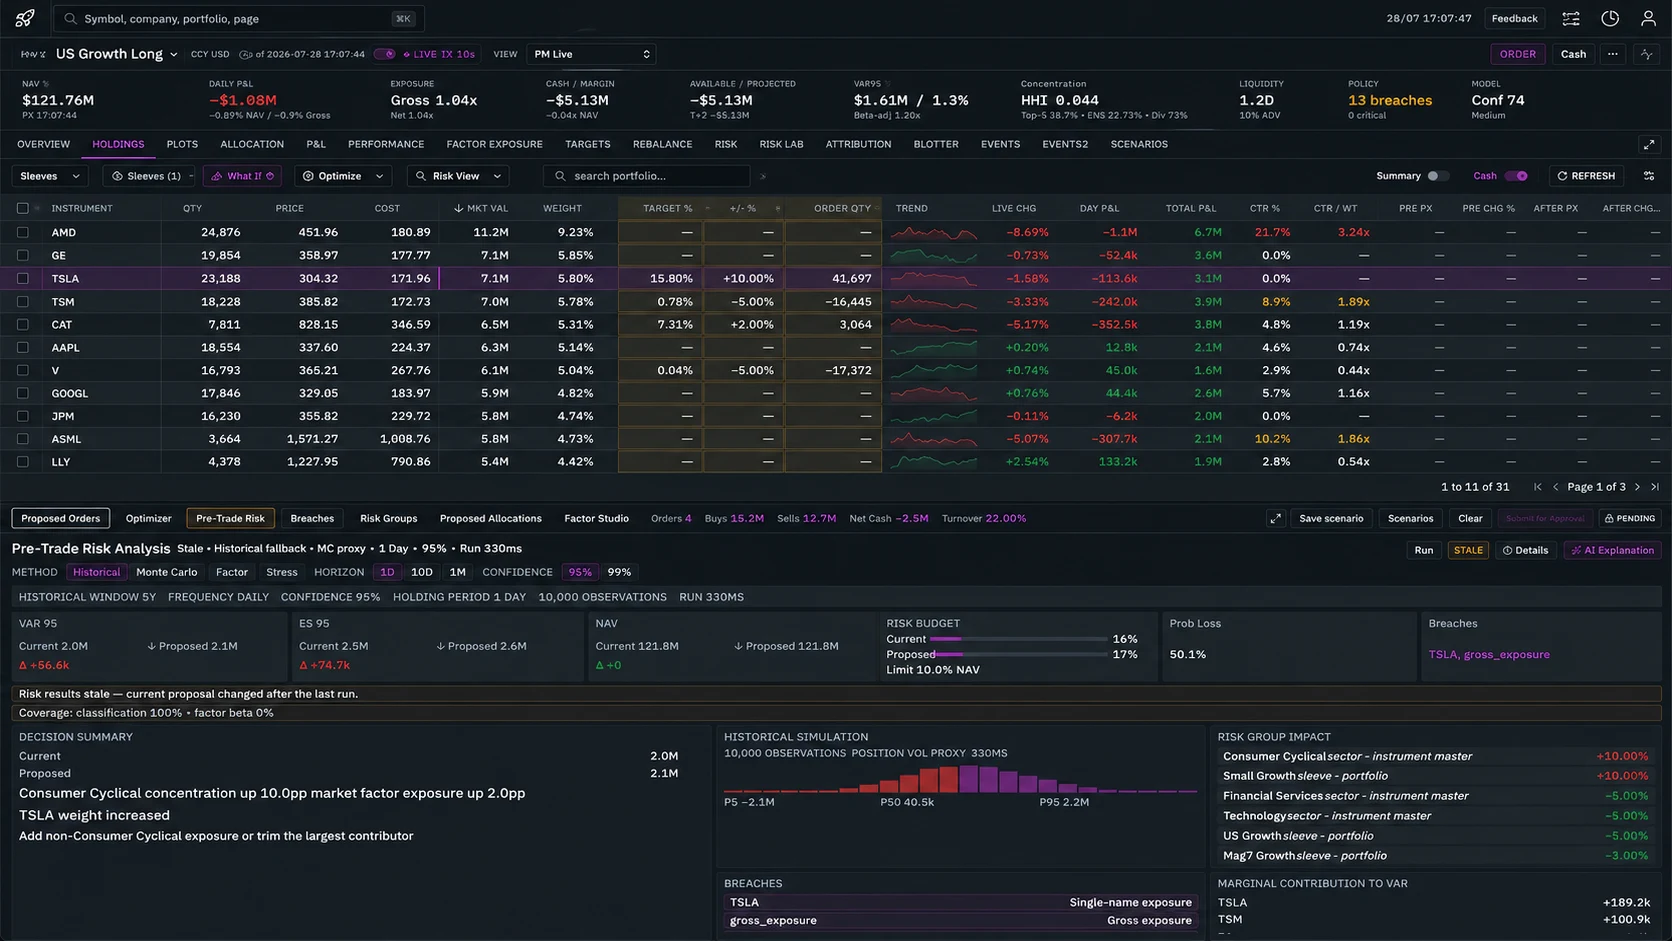Open the user profile icon
This screenshot has width=1672, height=941.
click(1648, 18)
